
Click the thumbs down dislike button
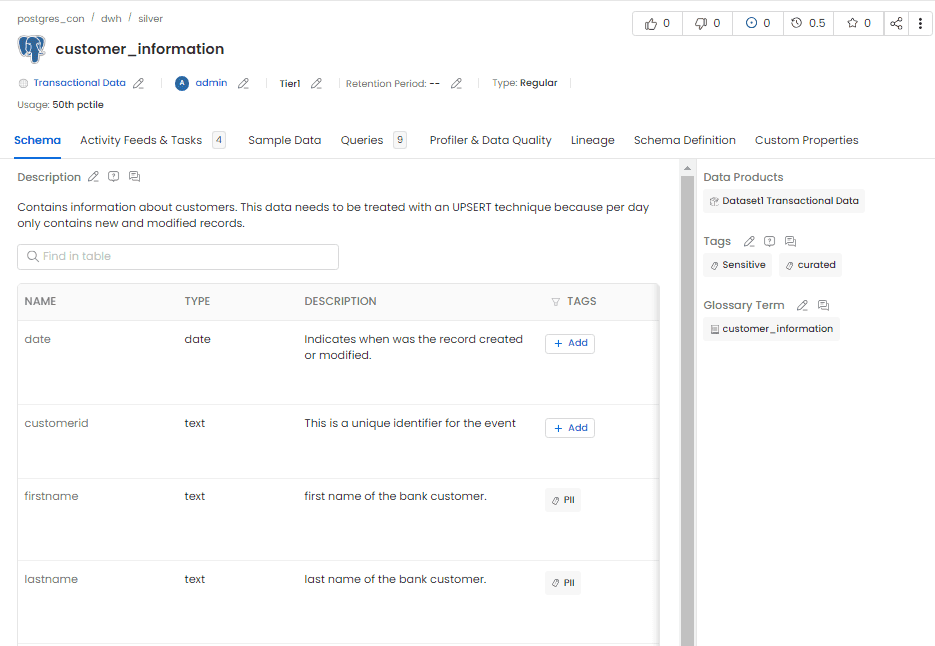707,23
